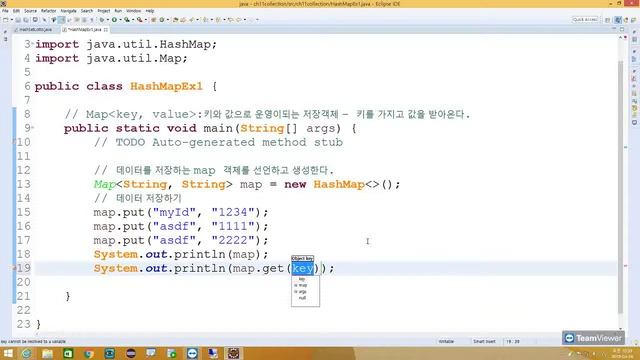Open Chrome from the taskbar

coord(89,353)
